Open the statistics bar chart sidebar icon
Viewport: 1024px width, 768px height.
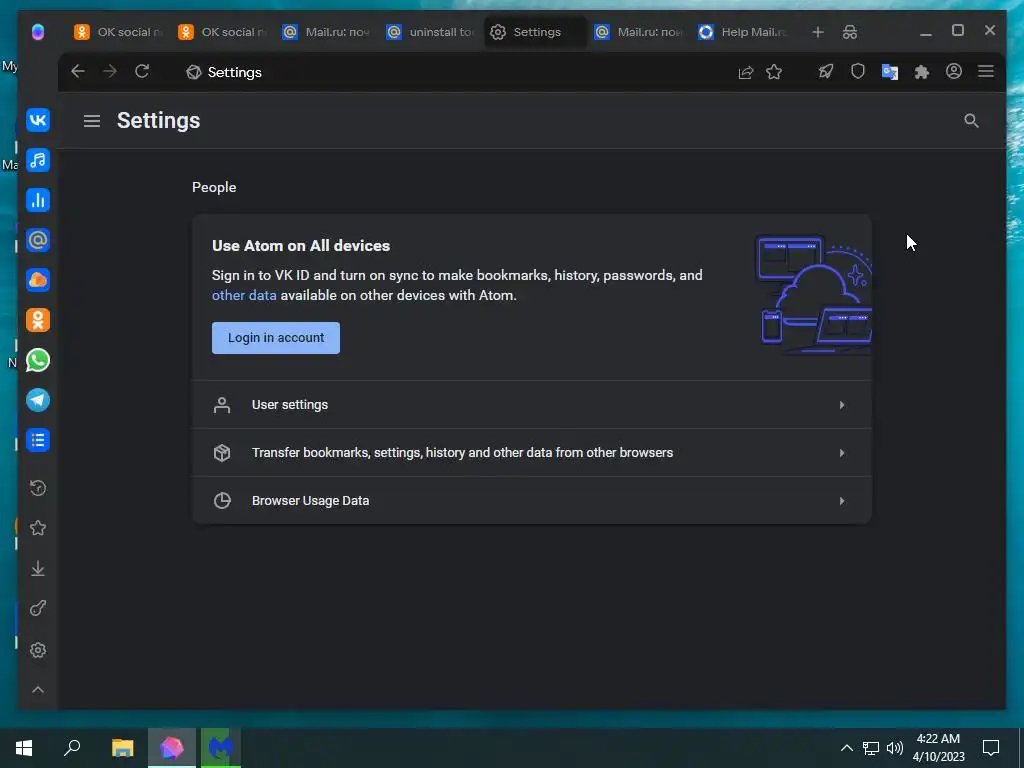[x=38, y=200]
